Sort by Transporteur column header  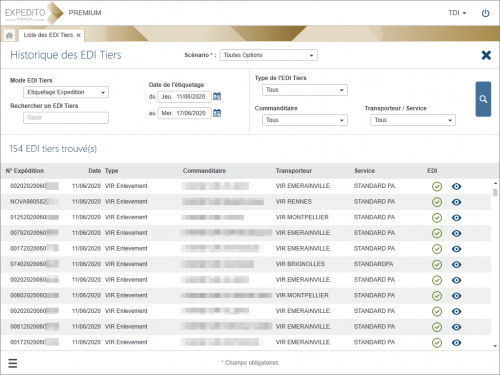point(294,171)
